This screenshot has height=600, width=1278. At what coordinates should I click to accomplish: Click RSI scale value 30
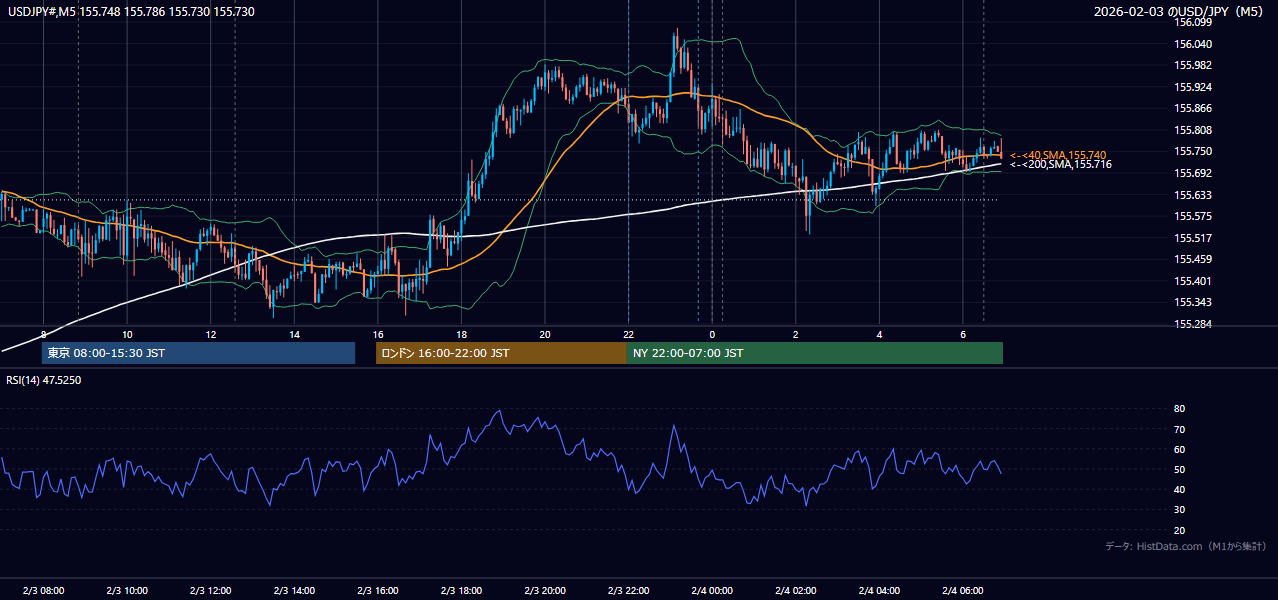point(1180,510)
